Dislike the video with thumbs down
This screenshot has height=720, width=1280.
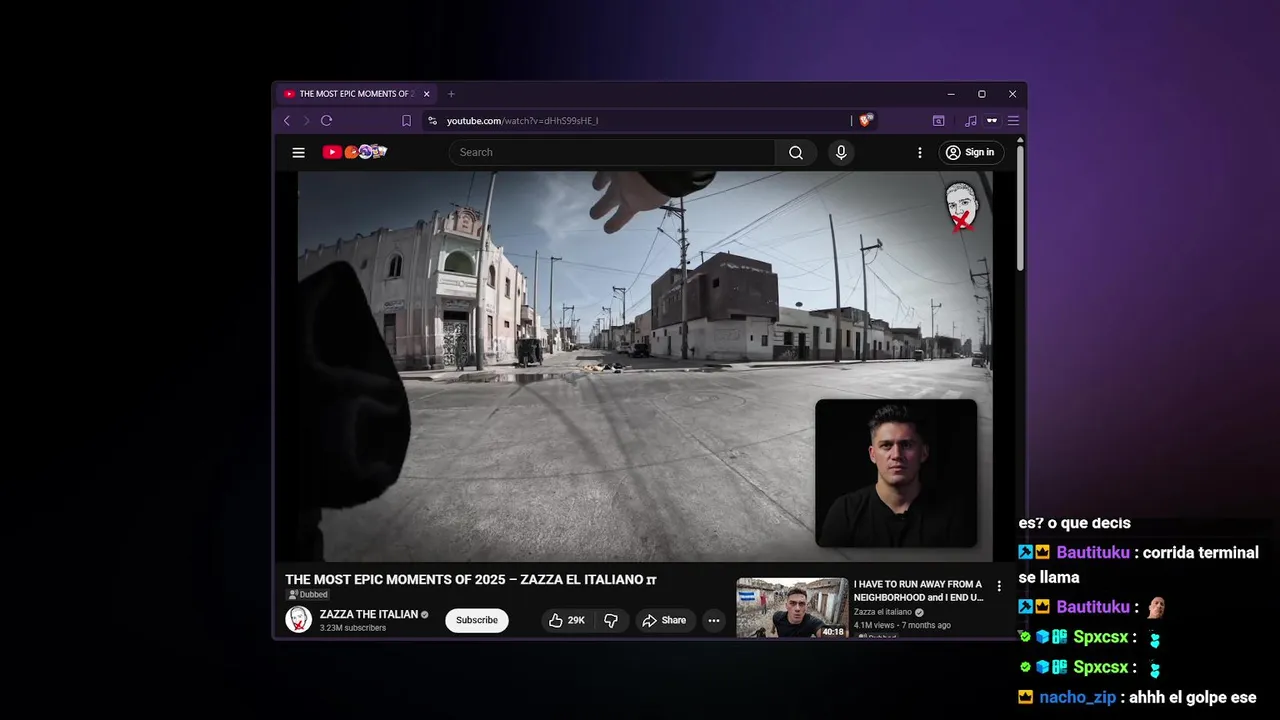click(x=611, y=620)
